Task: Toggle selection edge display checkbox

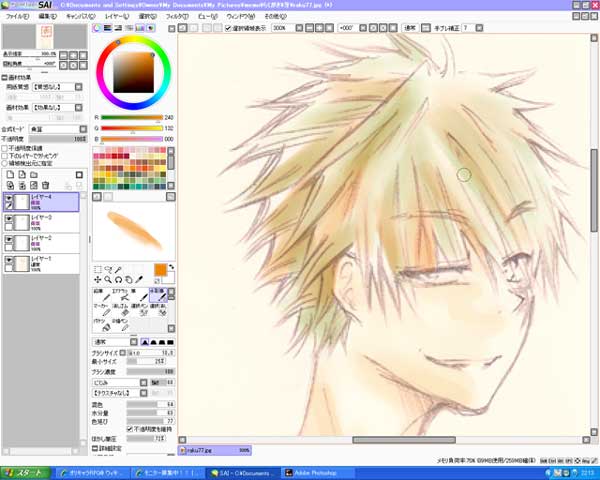Action: click(x=228, y=28)
